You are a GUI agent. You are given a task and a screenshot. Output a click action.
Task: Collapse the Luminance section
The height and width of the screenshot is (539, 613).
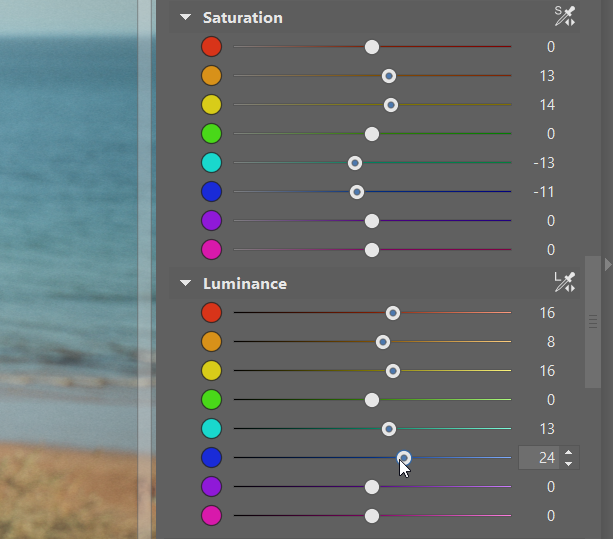(x=185, y=284)
